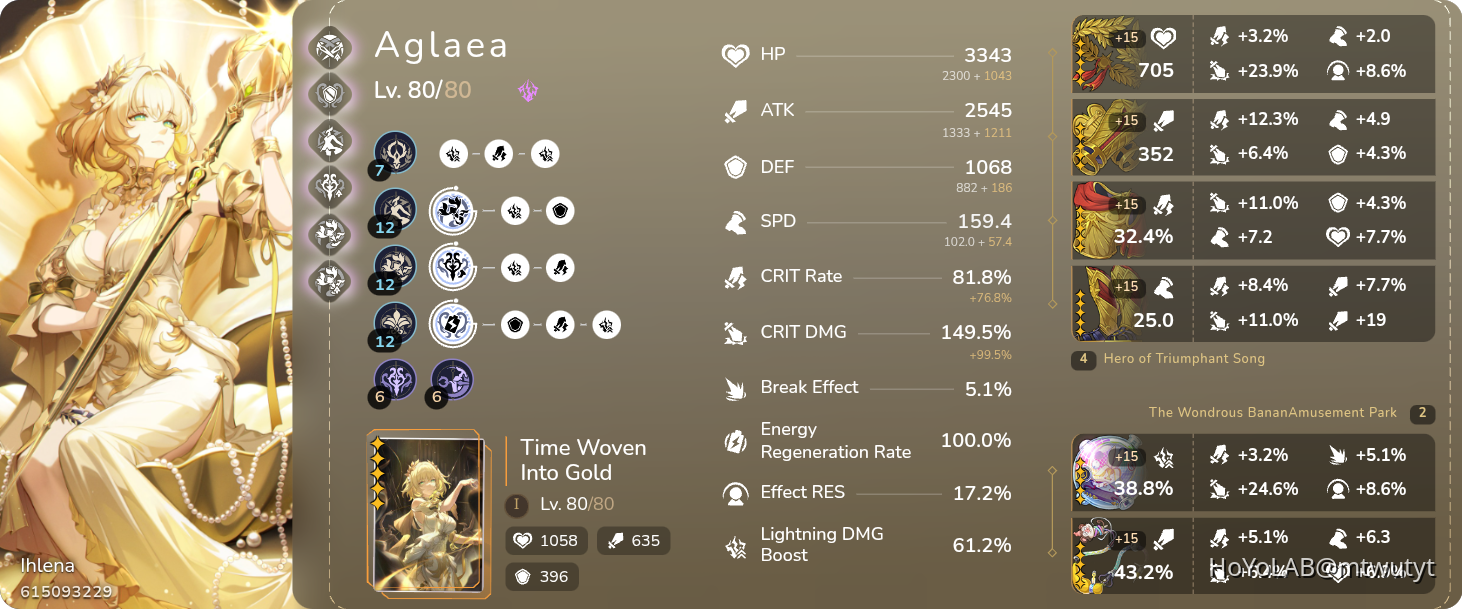
Task: Click the Lightning DMG Boost icon
Action: tap(734, 545)
